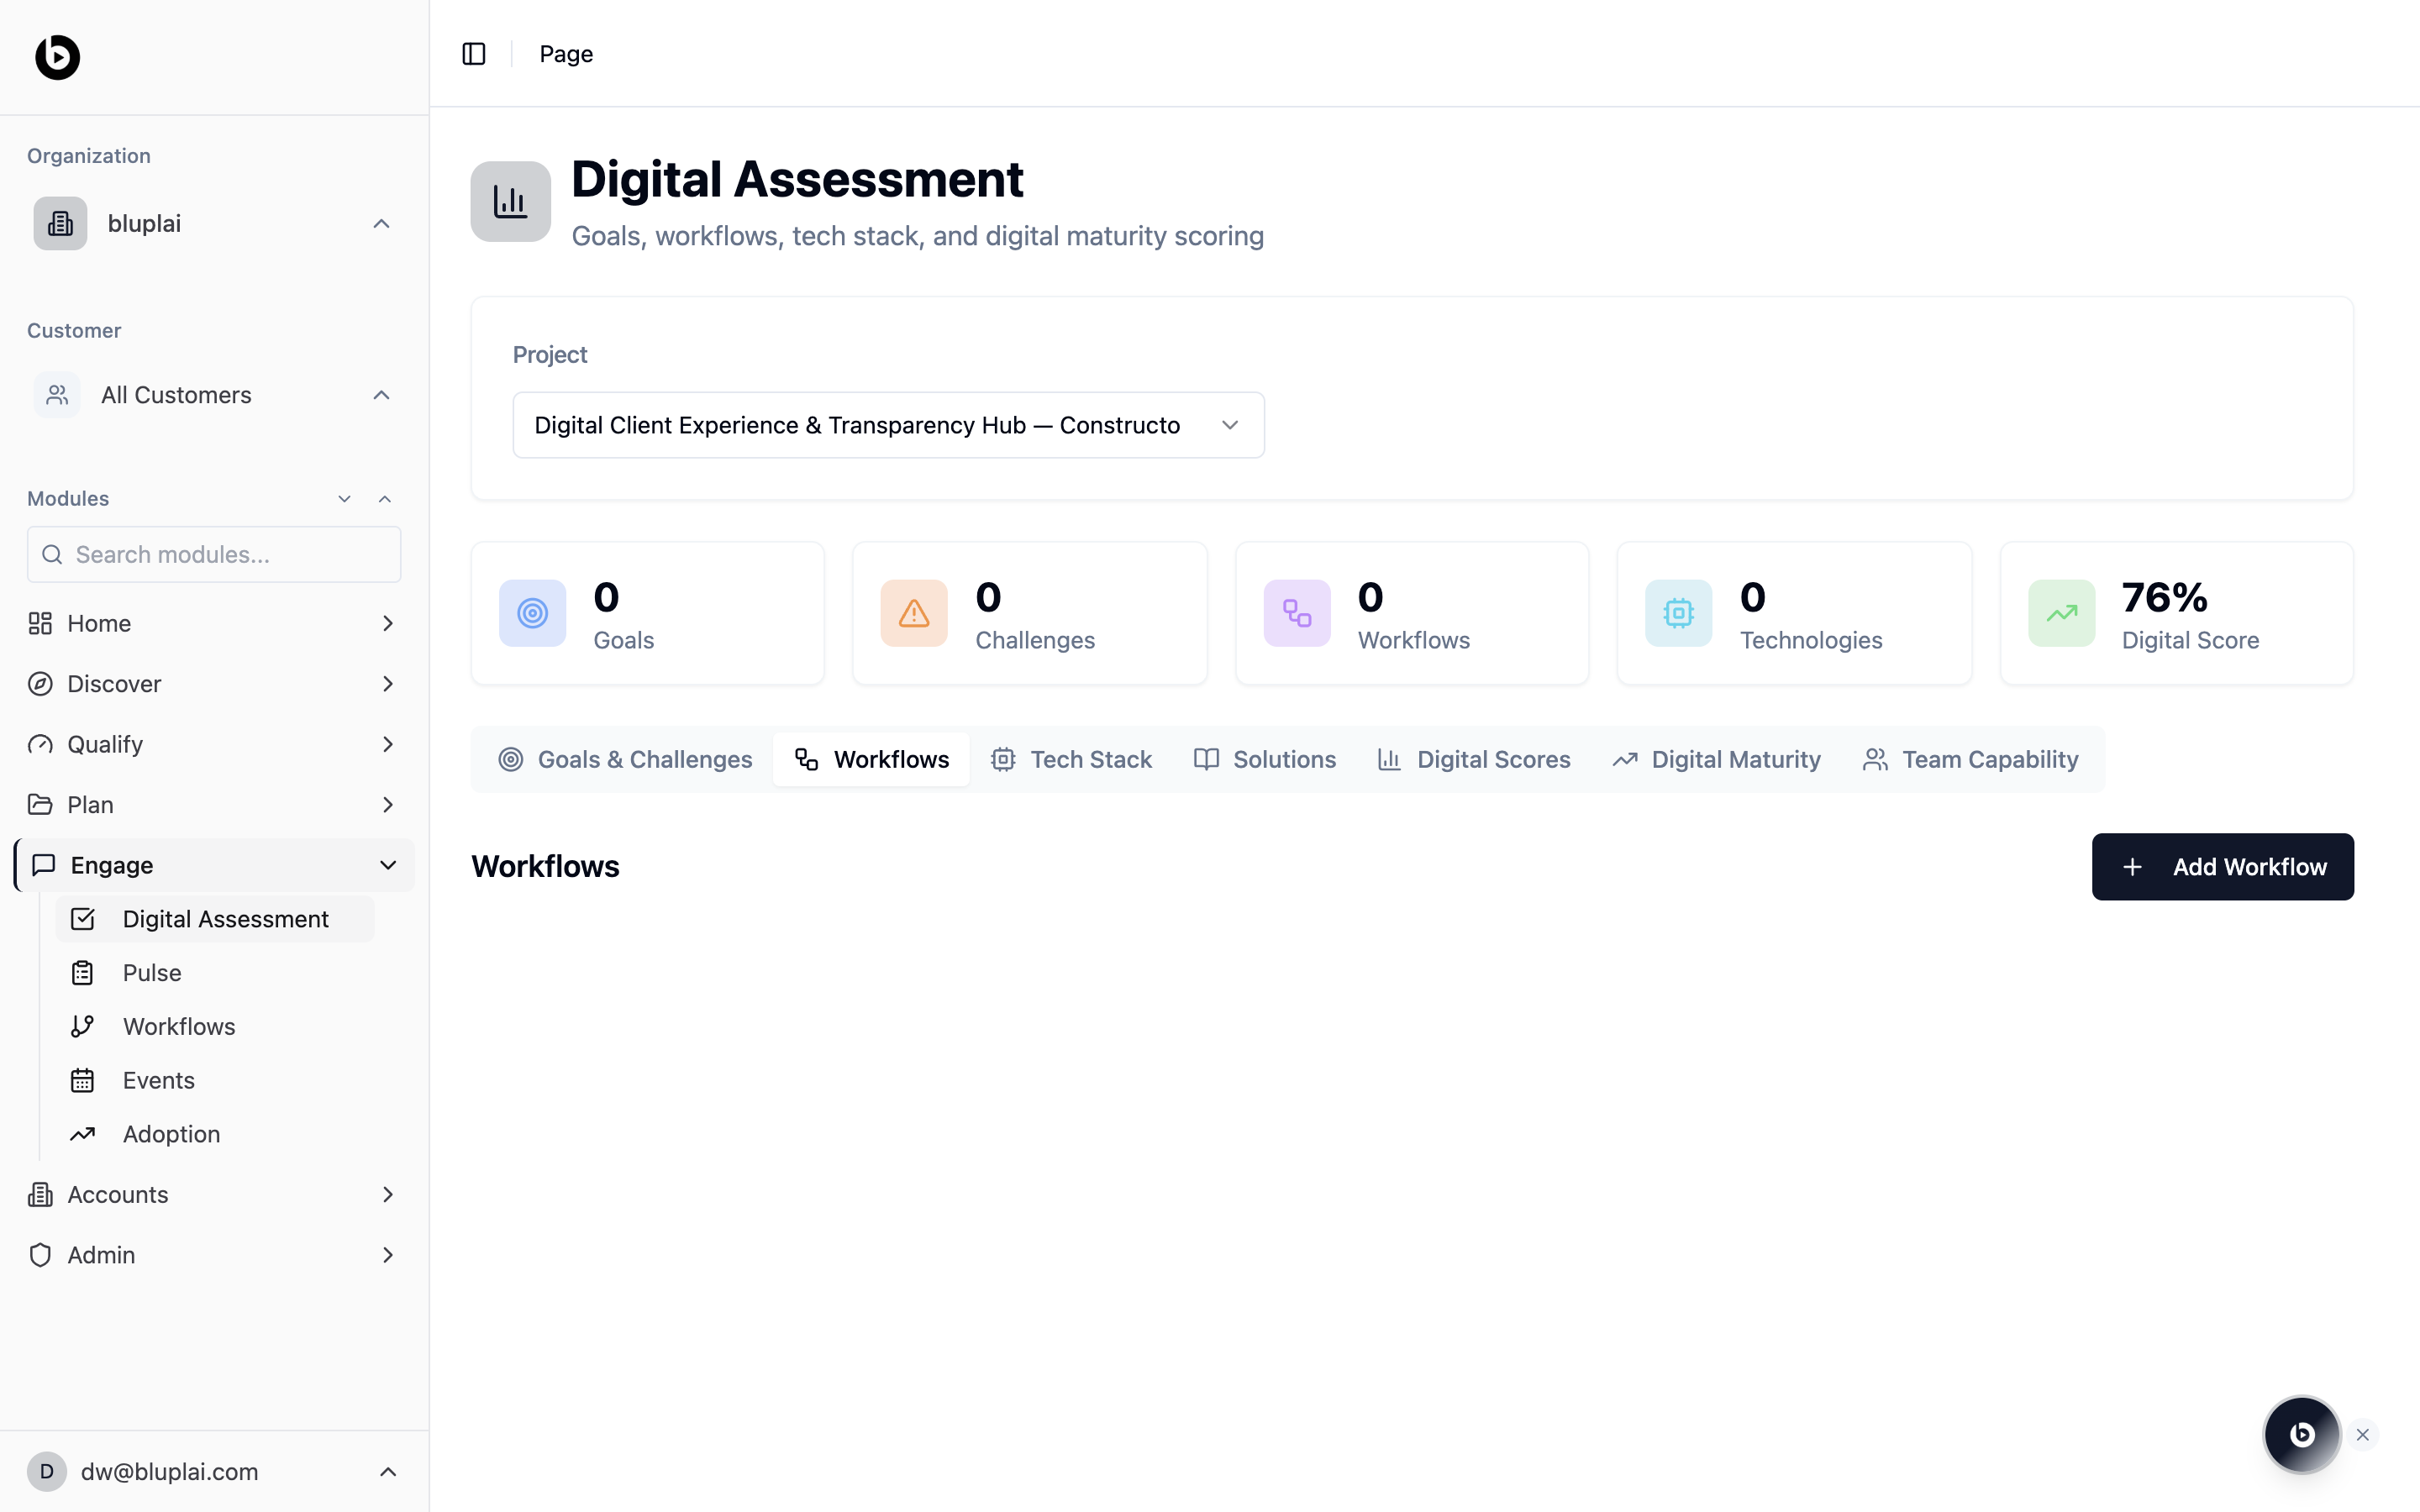Image resolution: width=2420 pixels, height=1512 pixels.
Task: Click the Search modules input field
Action: (214, 554)
